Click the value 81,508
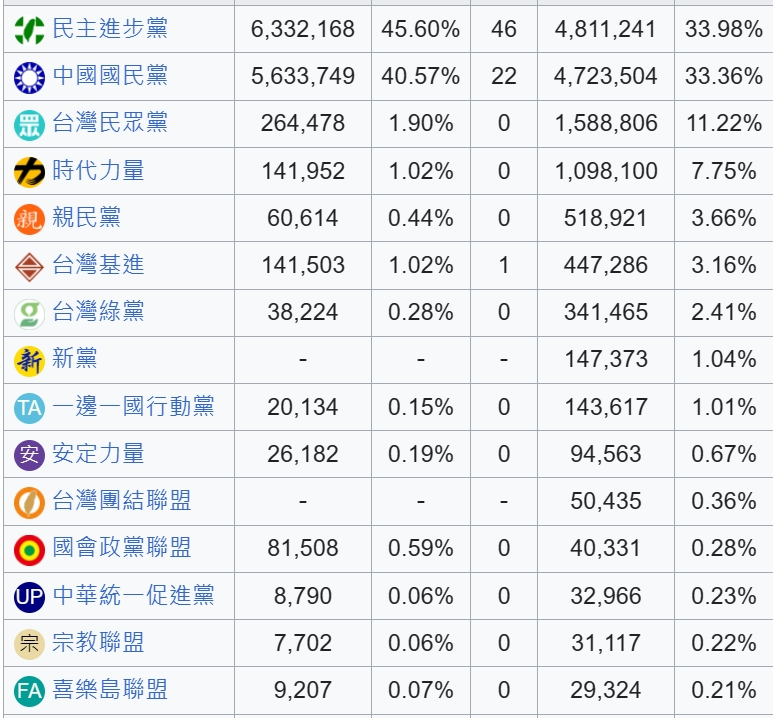 coord(303,548)
